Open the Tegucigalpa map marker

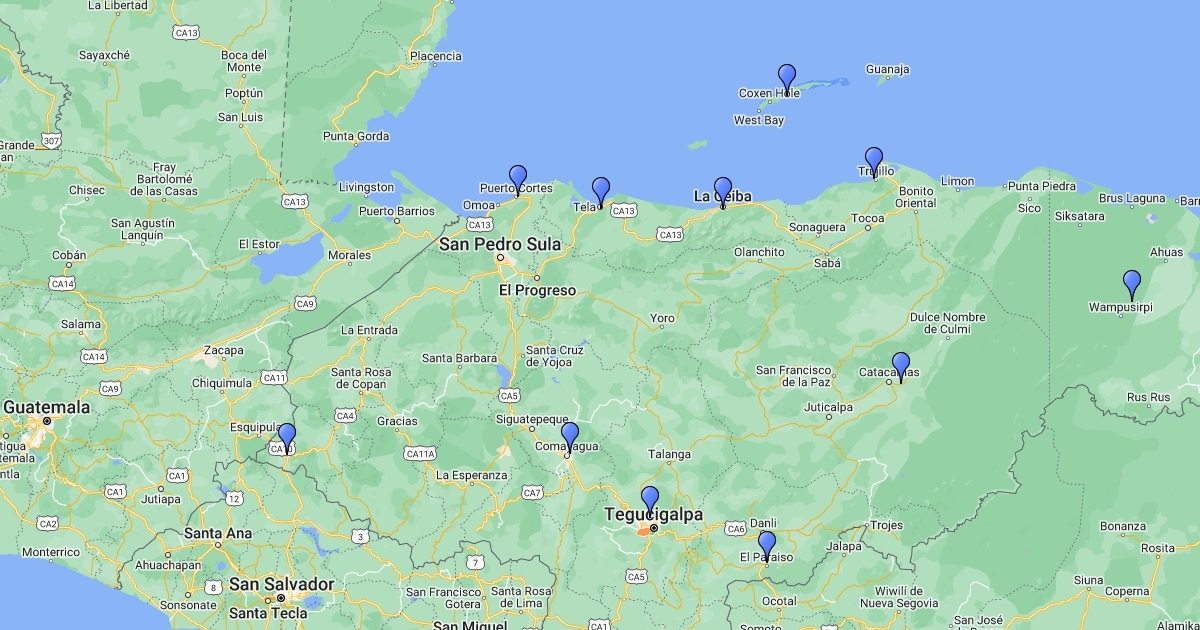[650, 499]
